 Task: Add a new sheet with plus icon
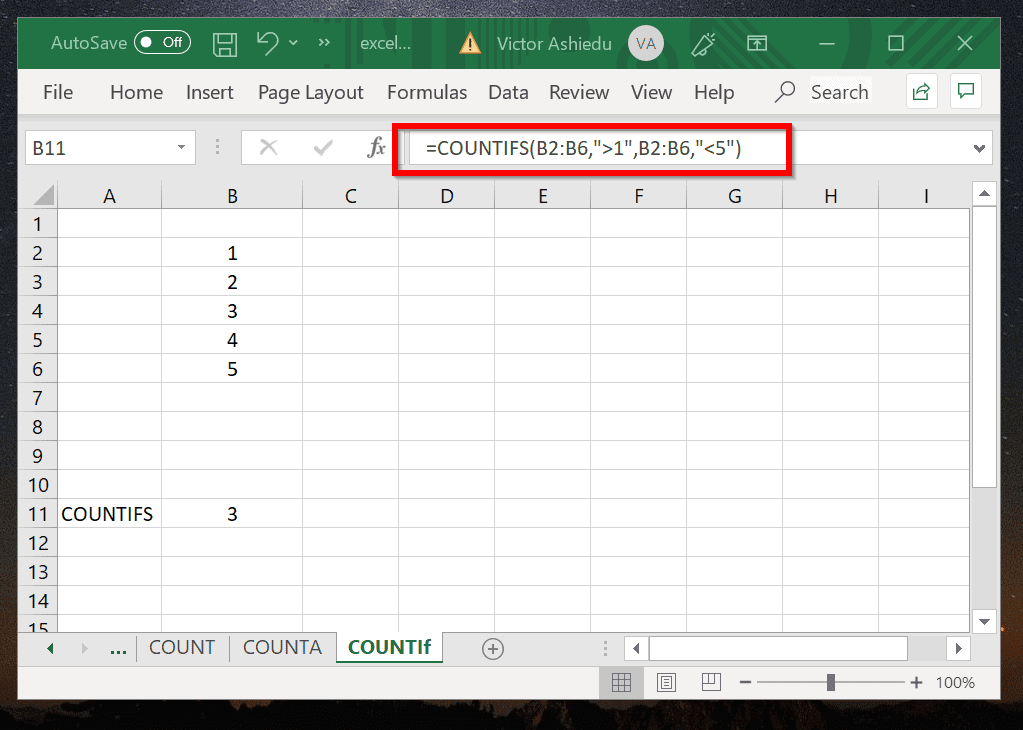pyautogui.click(x=493, y=649)
